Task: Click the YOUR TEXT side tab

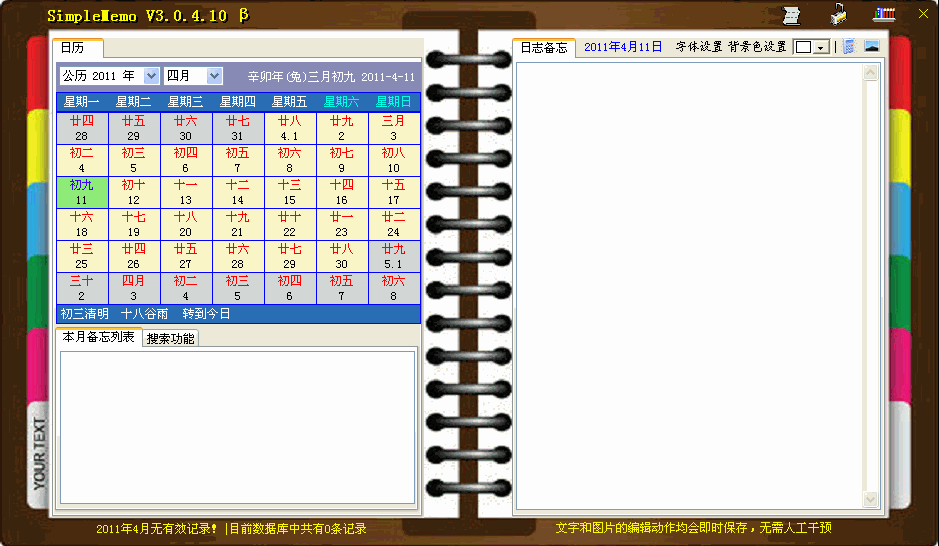Action: pos(40,454)
